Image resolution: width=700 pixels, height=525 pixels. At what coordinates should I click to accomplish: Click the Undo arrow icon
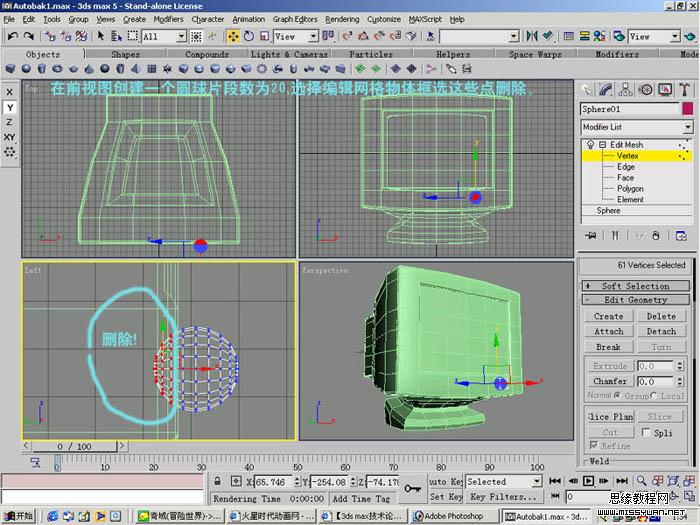tap(13, 36)
